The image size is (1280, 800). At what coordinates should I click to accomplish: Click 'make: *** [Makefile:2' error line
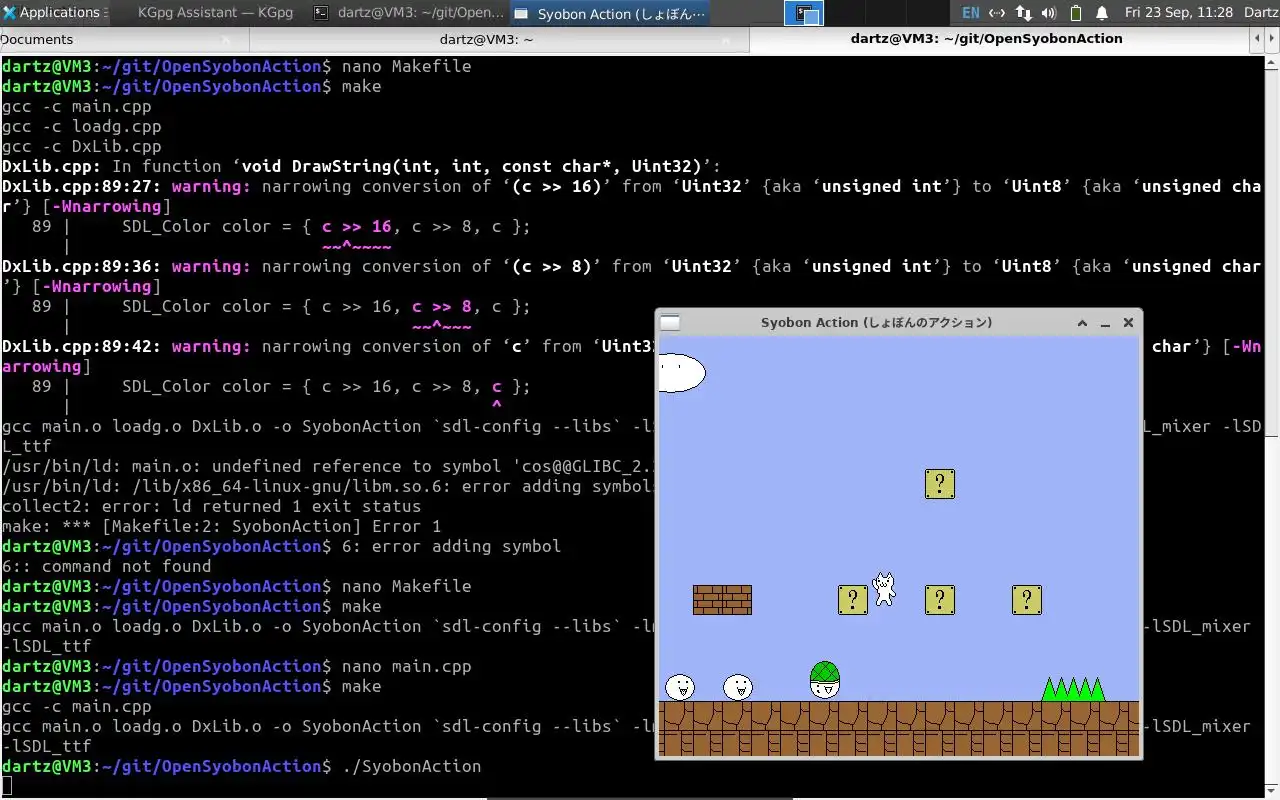point(221,526)
